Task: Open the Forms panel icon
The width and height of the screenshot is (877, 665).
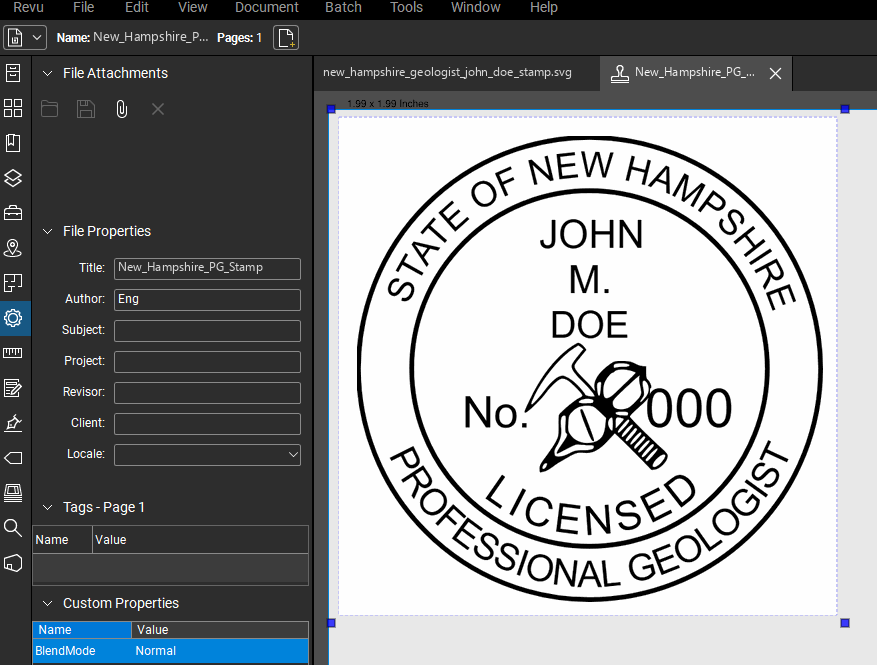Action: (x=13, y=388)
